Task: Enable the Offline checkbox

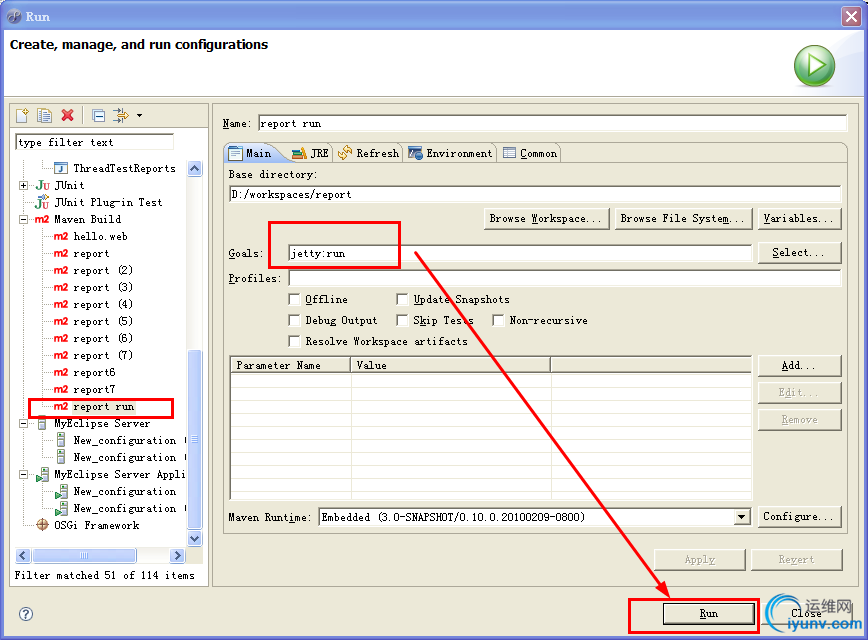Action: point(294,300)
